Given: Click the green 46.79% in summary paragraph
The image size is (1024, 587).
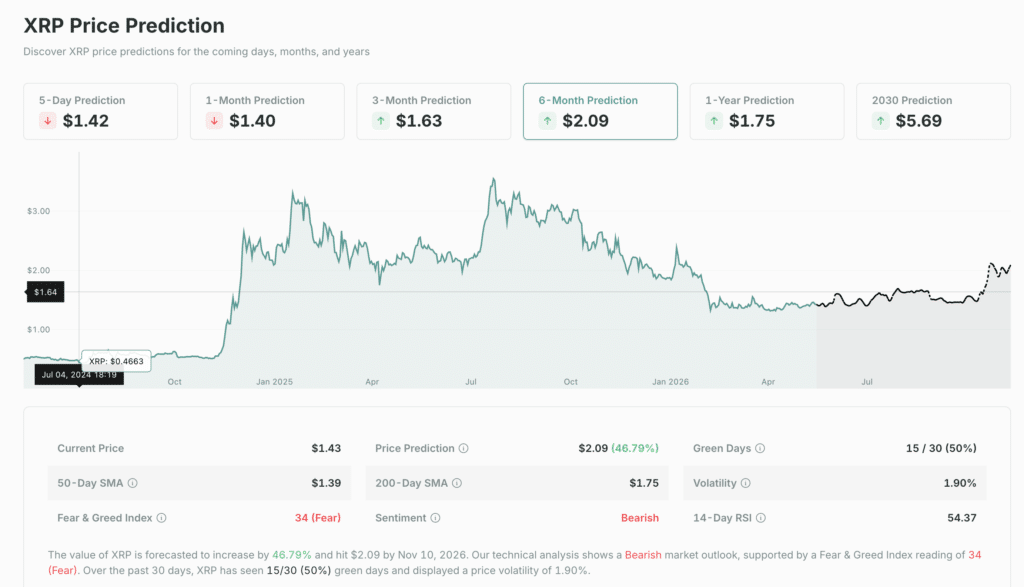Looking at the screenshot, I should [x=292, y=555].
